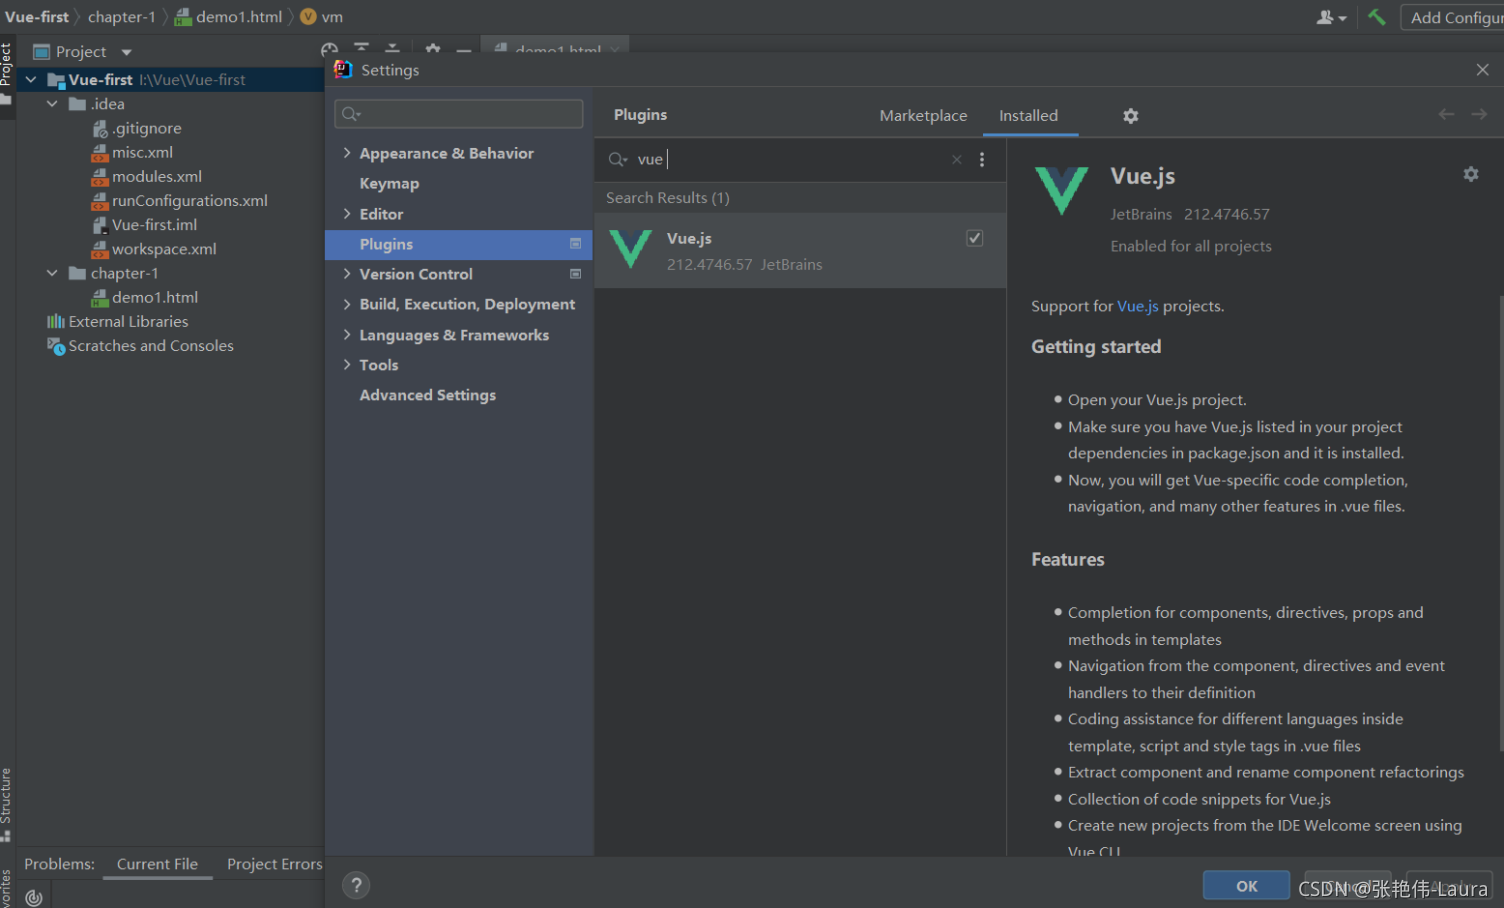Image resolution: width=1504 pixels, height=908 pixels.
Task: Open search options three-dot menu
Action: 982,159
